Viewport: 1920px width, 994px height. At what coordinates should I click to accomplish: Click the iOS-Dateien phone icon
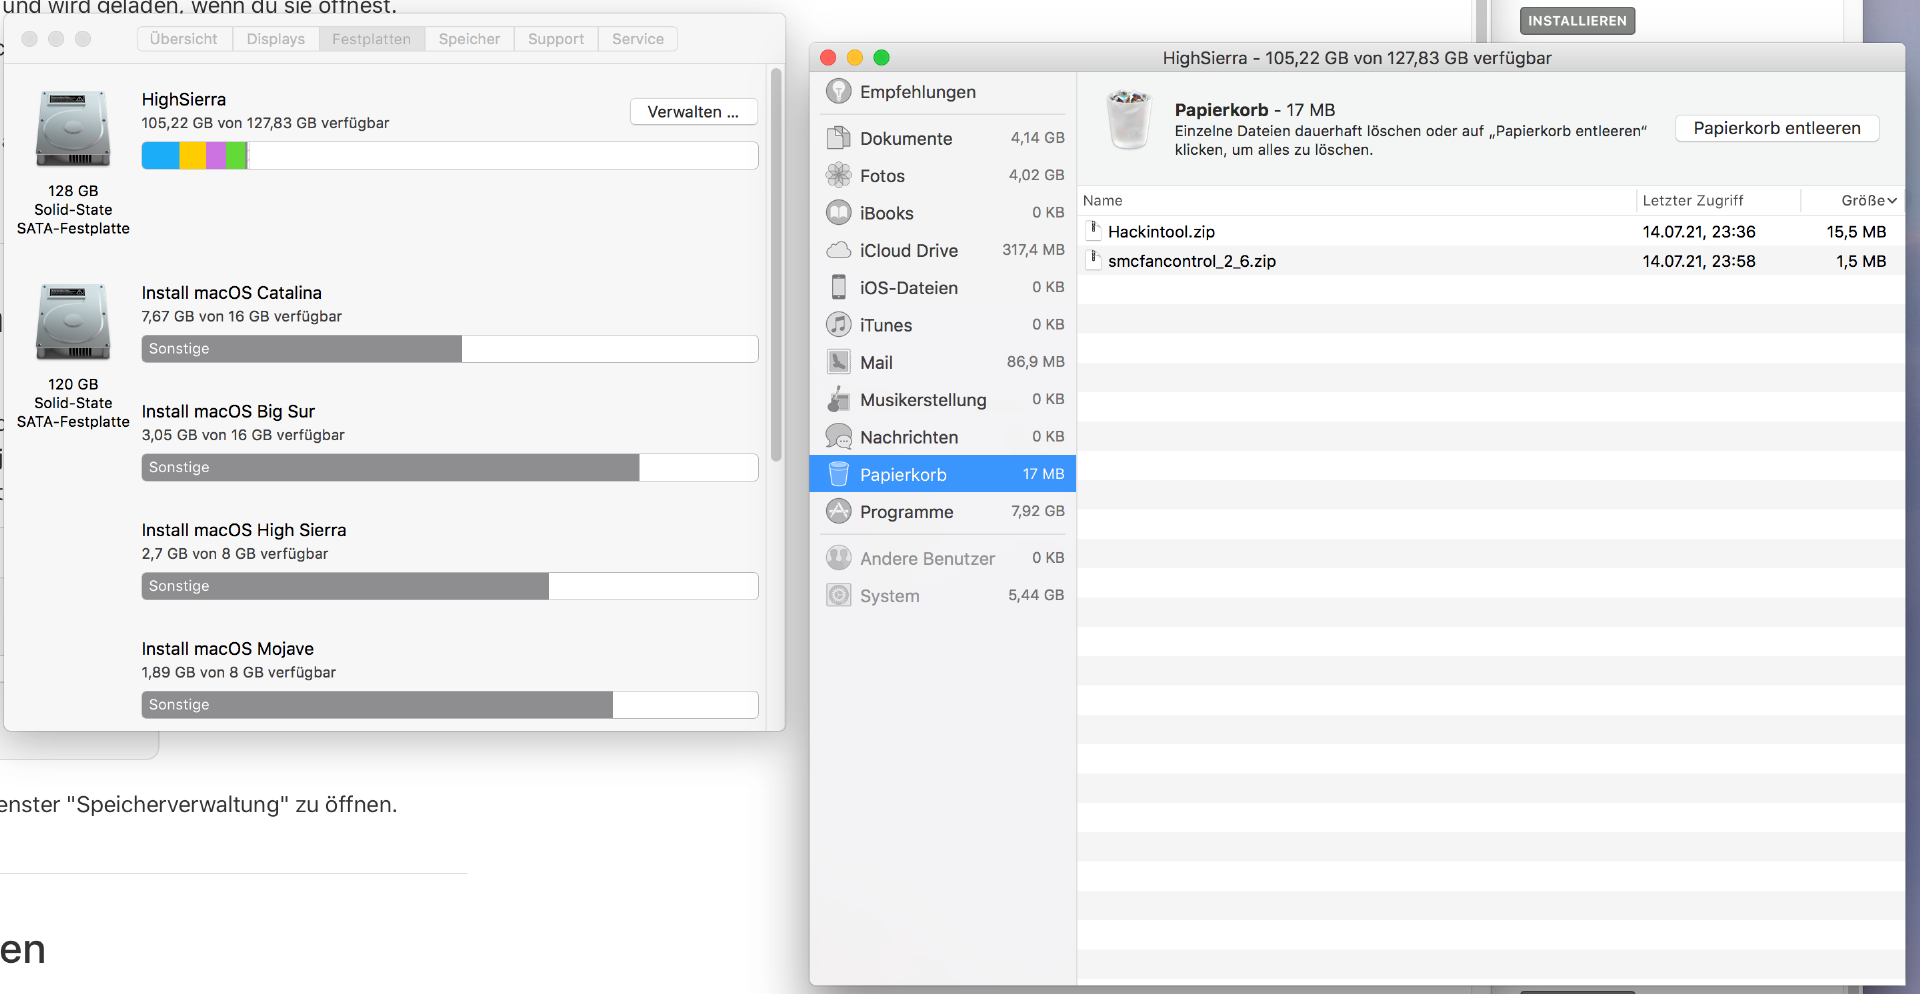pos(839,287)
